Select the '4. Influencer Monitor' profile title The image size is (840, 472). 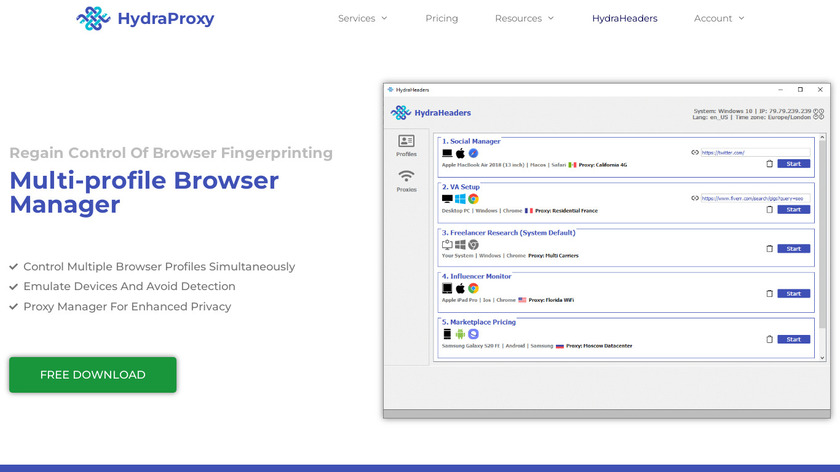tap(476, 276)
